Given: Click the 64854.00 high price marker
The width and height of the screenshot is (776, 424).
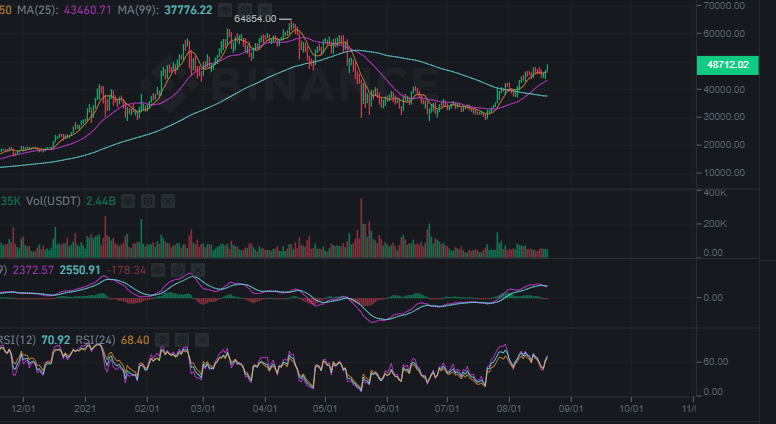Looking at the screenshot, I should 255,19.
